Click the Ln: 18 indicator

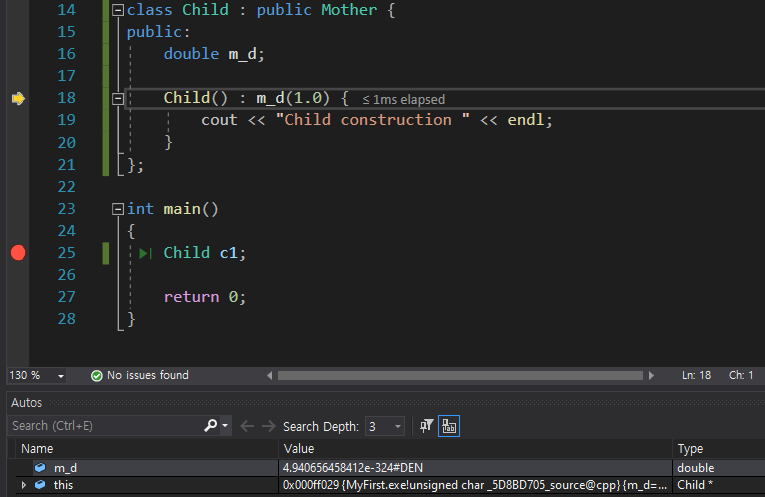coord(696,375)
